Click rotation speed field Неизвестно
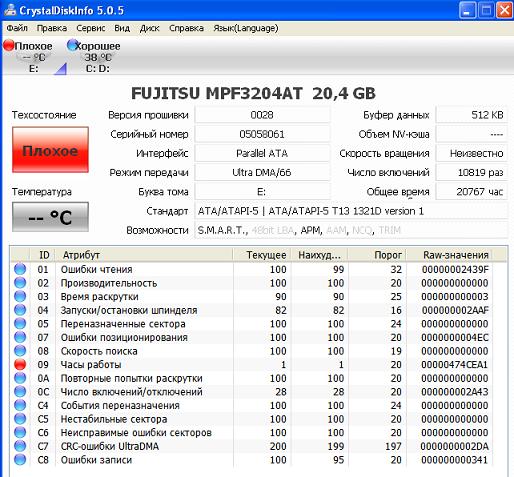The width and height of the screenshot is (514, 477). [x=471, y=153]
